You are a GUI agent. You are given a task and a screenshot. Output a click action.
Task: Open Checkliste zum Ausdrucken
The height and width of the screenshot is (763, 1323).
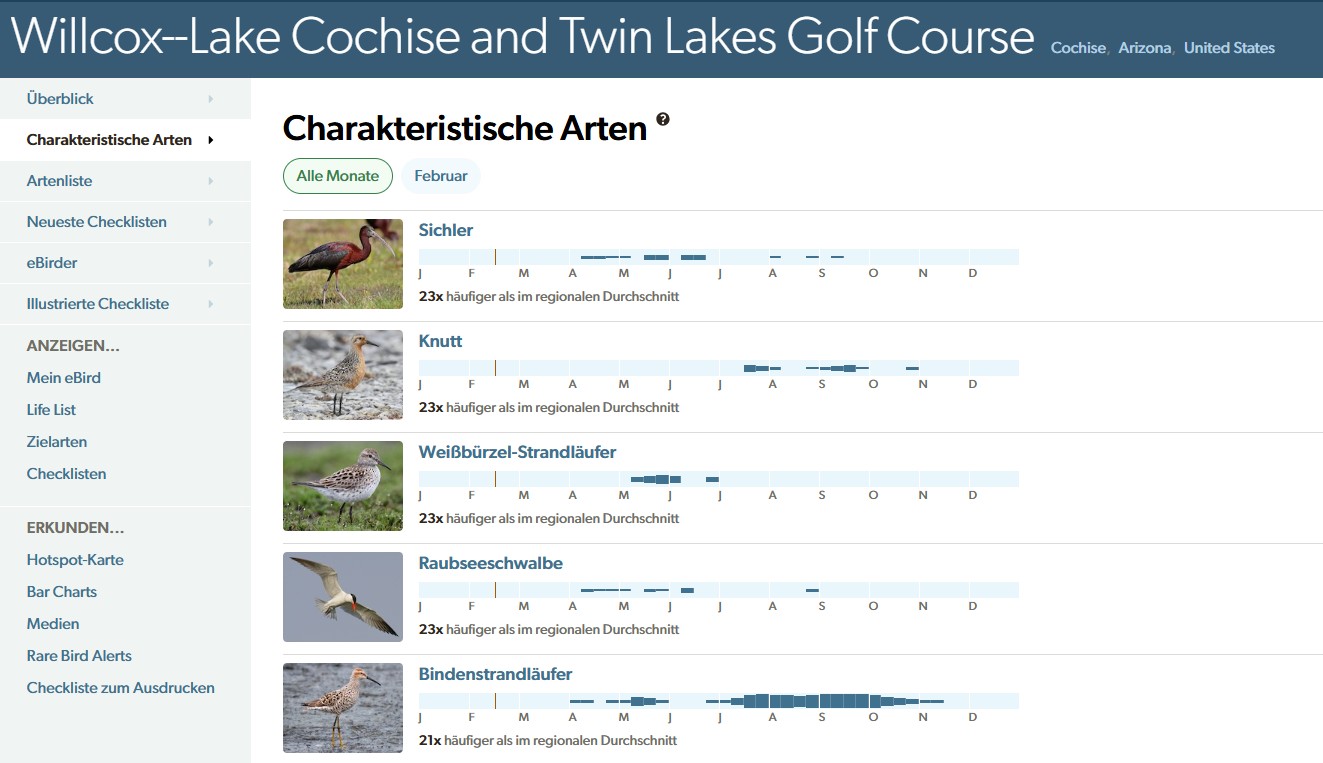tap(120, 687)
